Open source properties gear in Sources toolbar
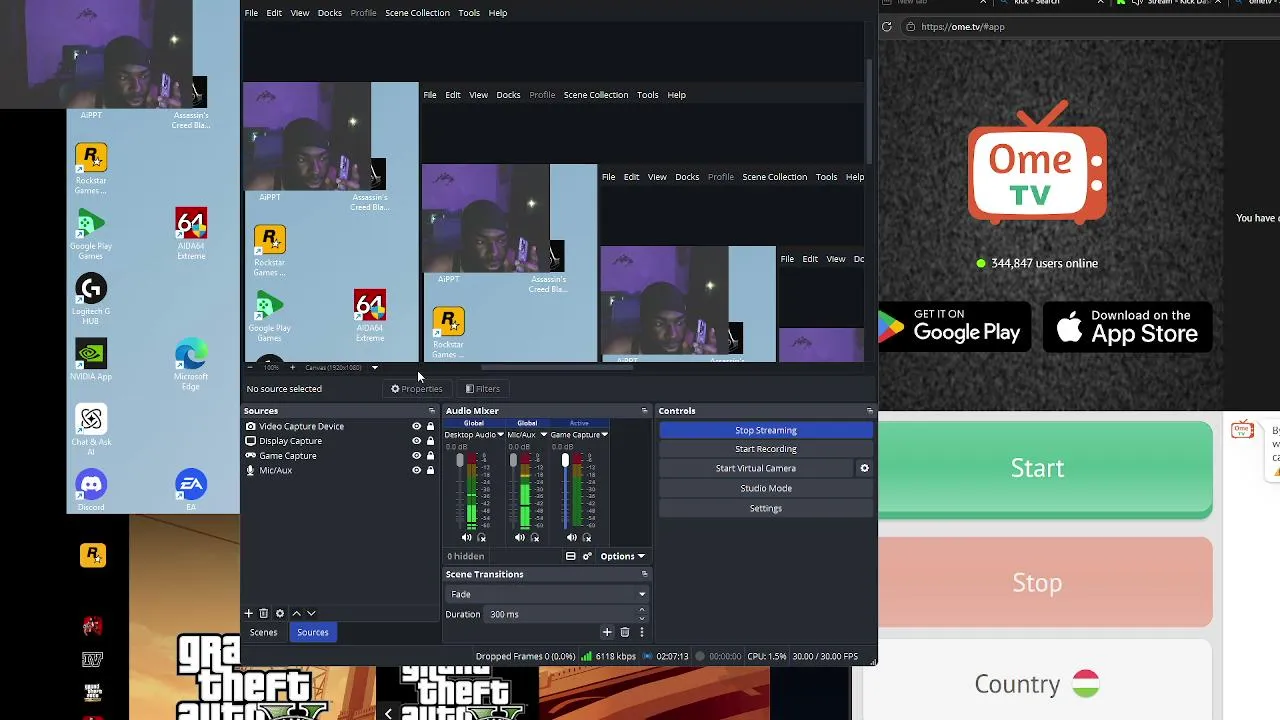The image size is (1280, 720). click(280, 613)
